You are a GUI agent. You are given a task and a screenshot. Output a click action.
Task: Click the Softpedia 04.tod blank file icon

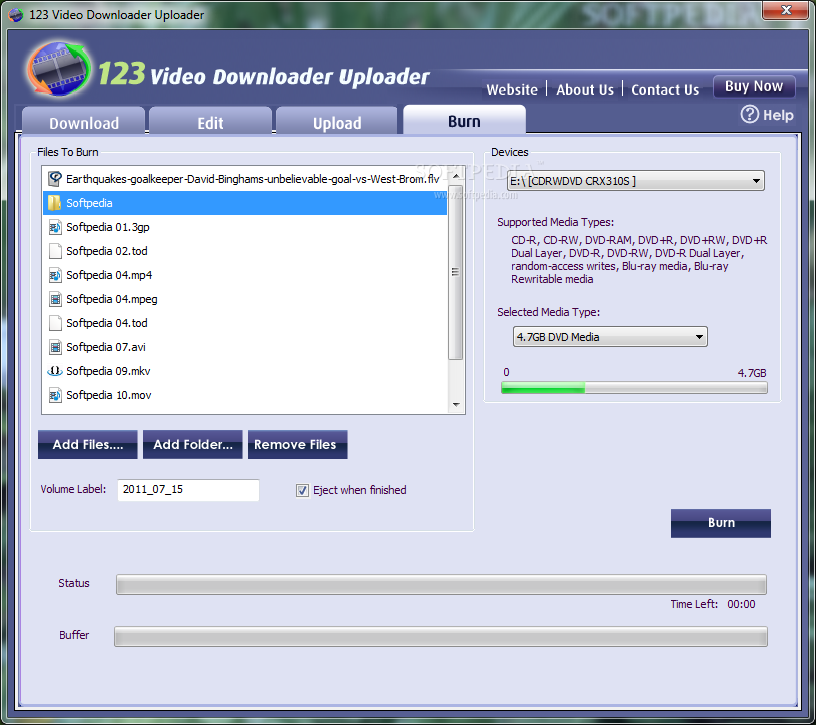tap(55, 323)
